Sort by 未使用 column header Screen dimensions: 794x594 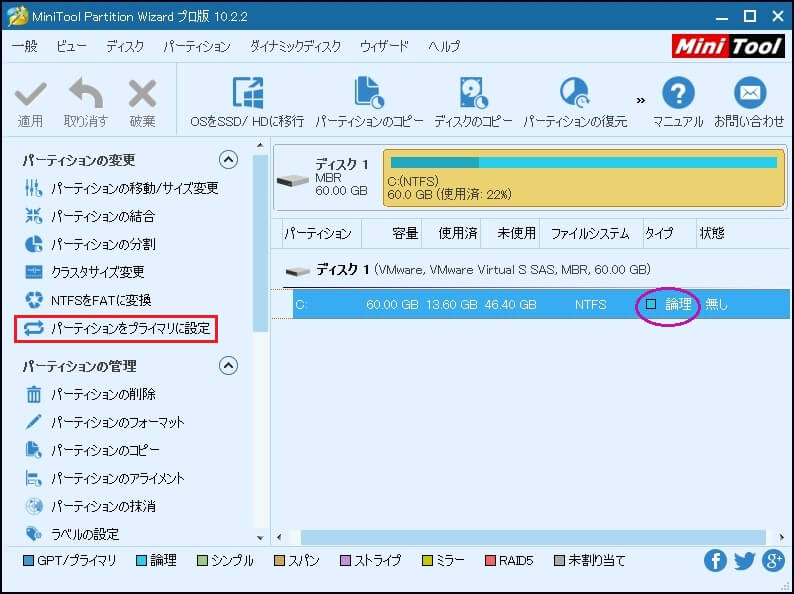510,233
